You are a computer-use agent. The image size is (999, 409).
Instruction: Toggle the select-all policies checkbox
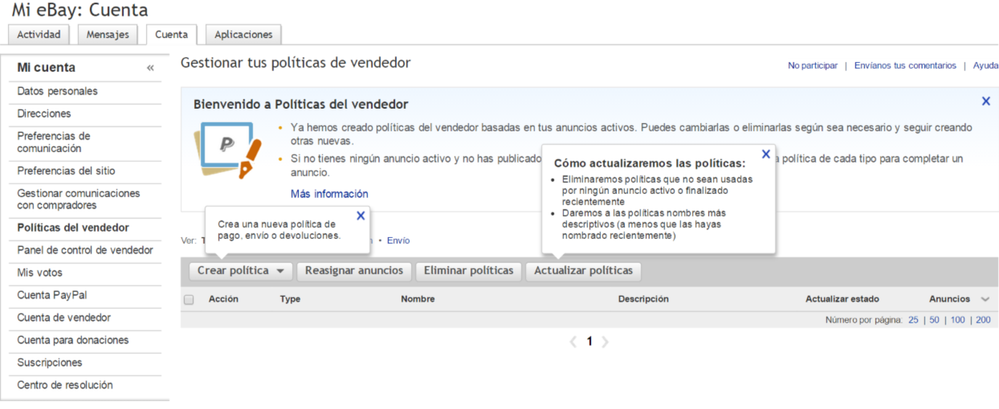pyautogui.click(x=189, y=299)
